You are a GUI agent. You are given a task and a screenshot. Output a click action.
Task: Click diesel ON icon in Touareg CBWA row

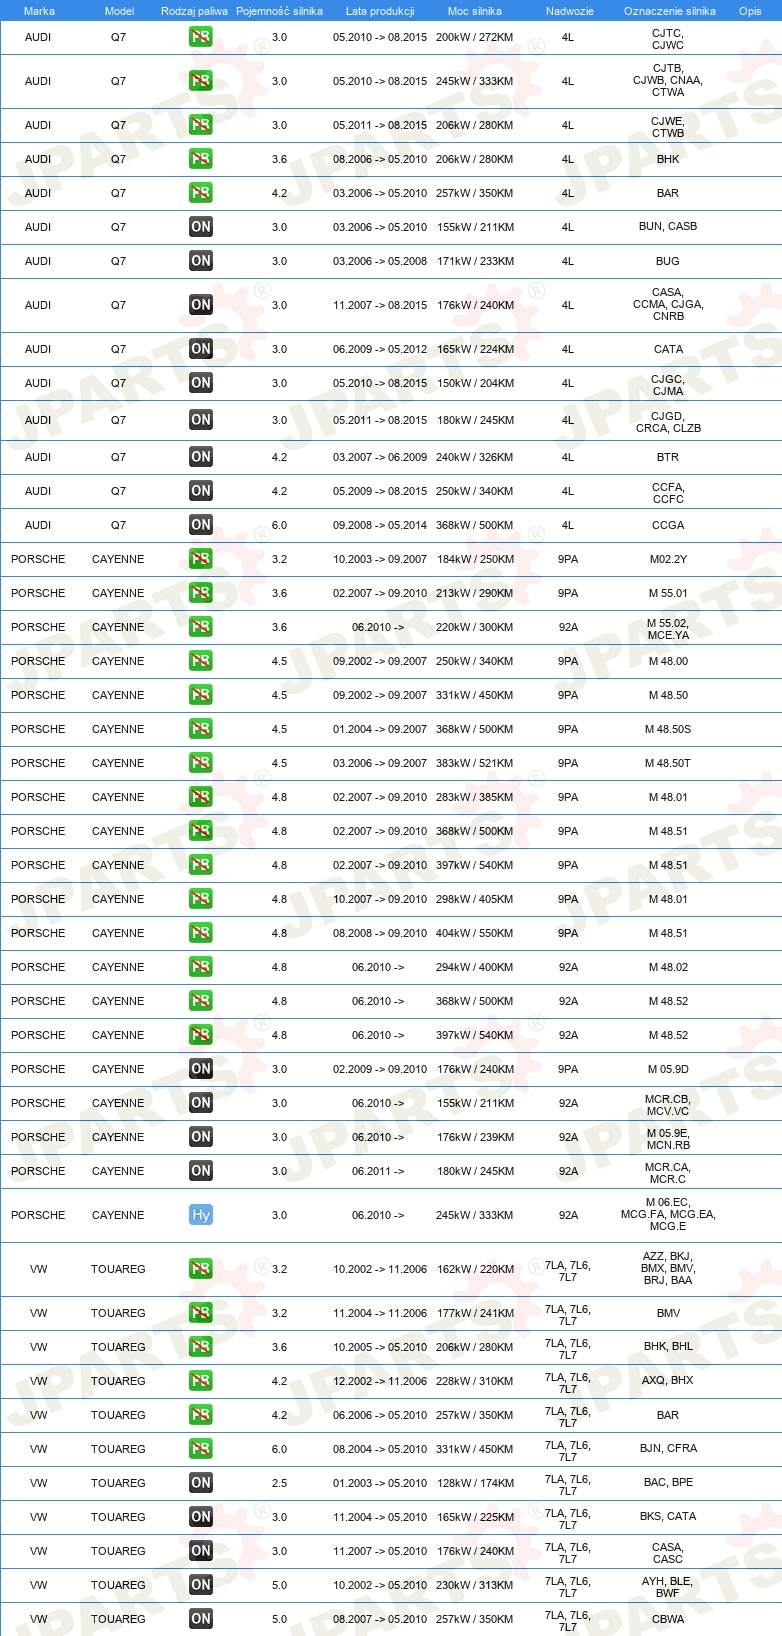click(x=201, y=1619)
